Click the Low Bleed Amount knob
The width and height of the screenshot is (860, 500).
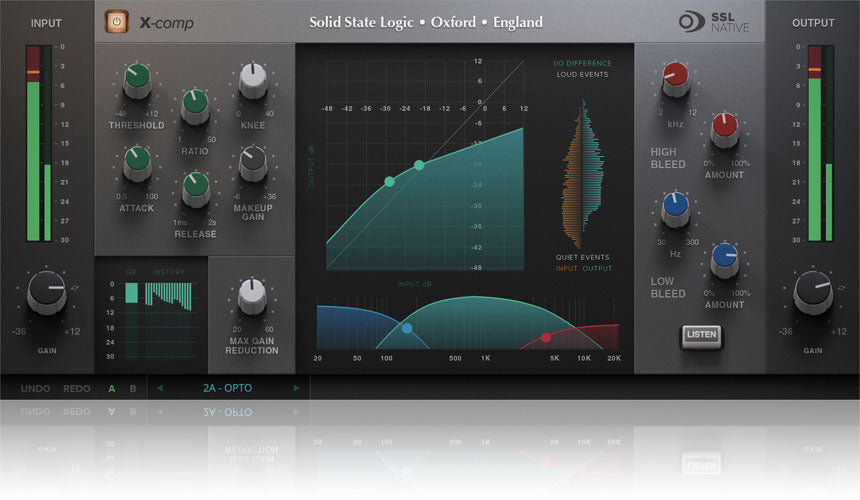(725, 260)
